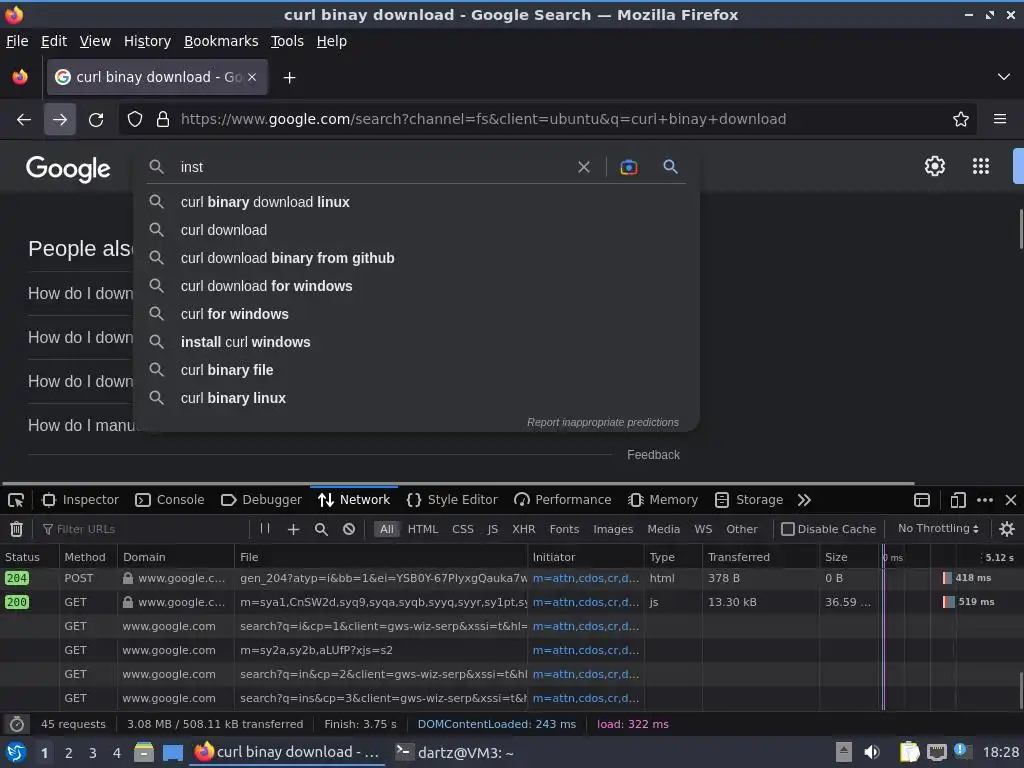Select the curl binary linux suggestion
This screenshot has height=768, width=1024.
coord(417,399)
